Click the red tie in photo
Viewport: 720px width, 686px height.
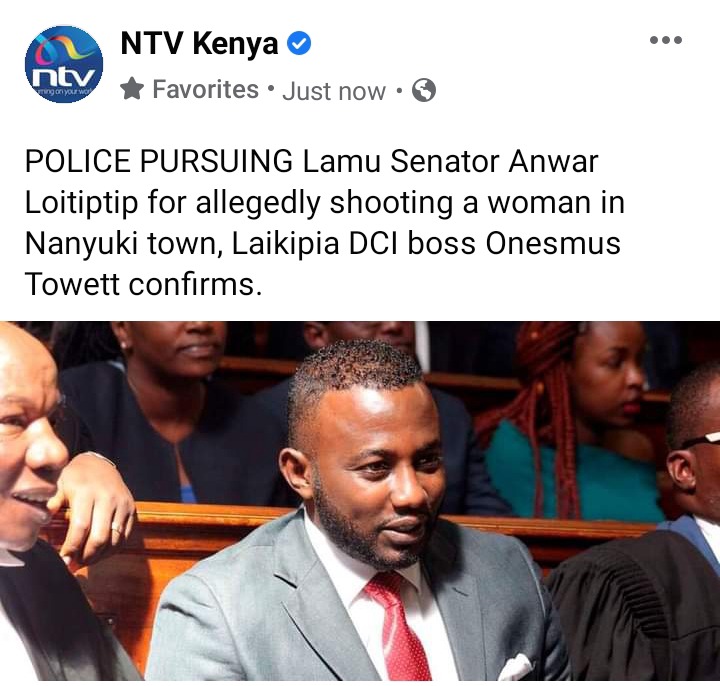coord(398,625)
